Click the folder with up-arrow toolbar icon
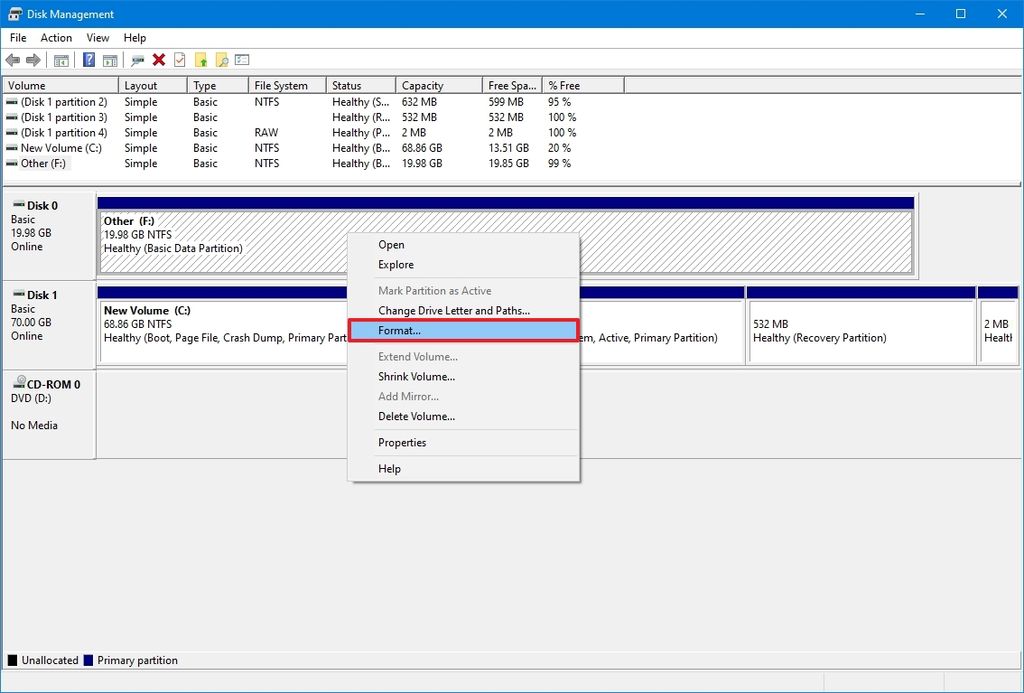The height and width of the screenshot is (693, 1024). pos(200,59)
